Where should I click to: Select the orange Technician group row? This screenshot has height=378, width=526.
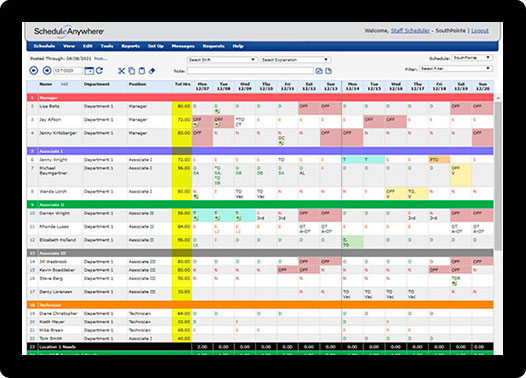pyautogui.click(x=260, y=305)
